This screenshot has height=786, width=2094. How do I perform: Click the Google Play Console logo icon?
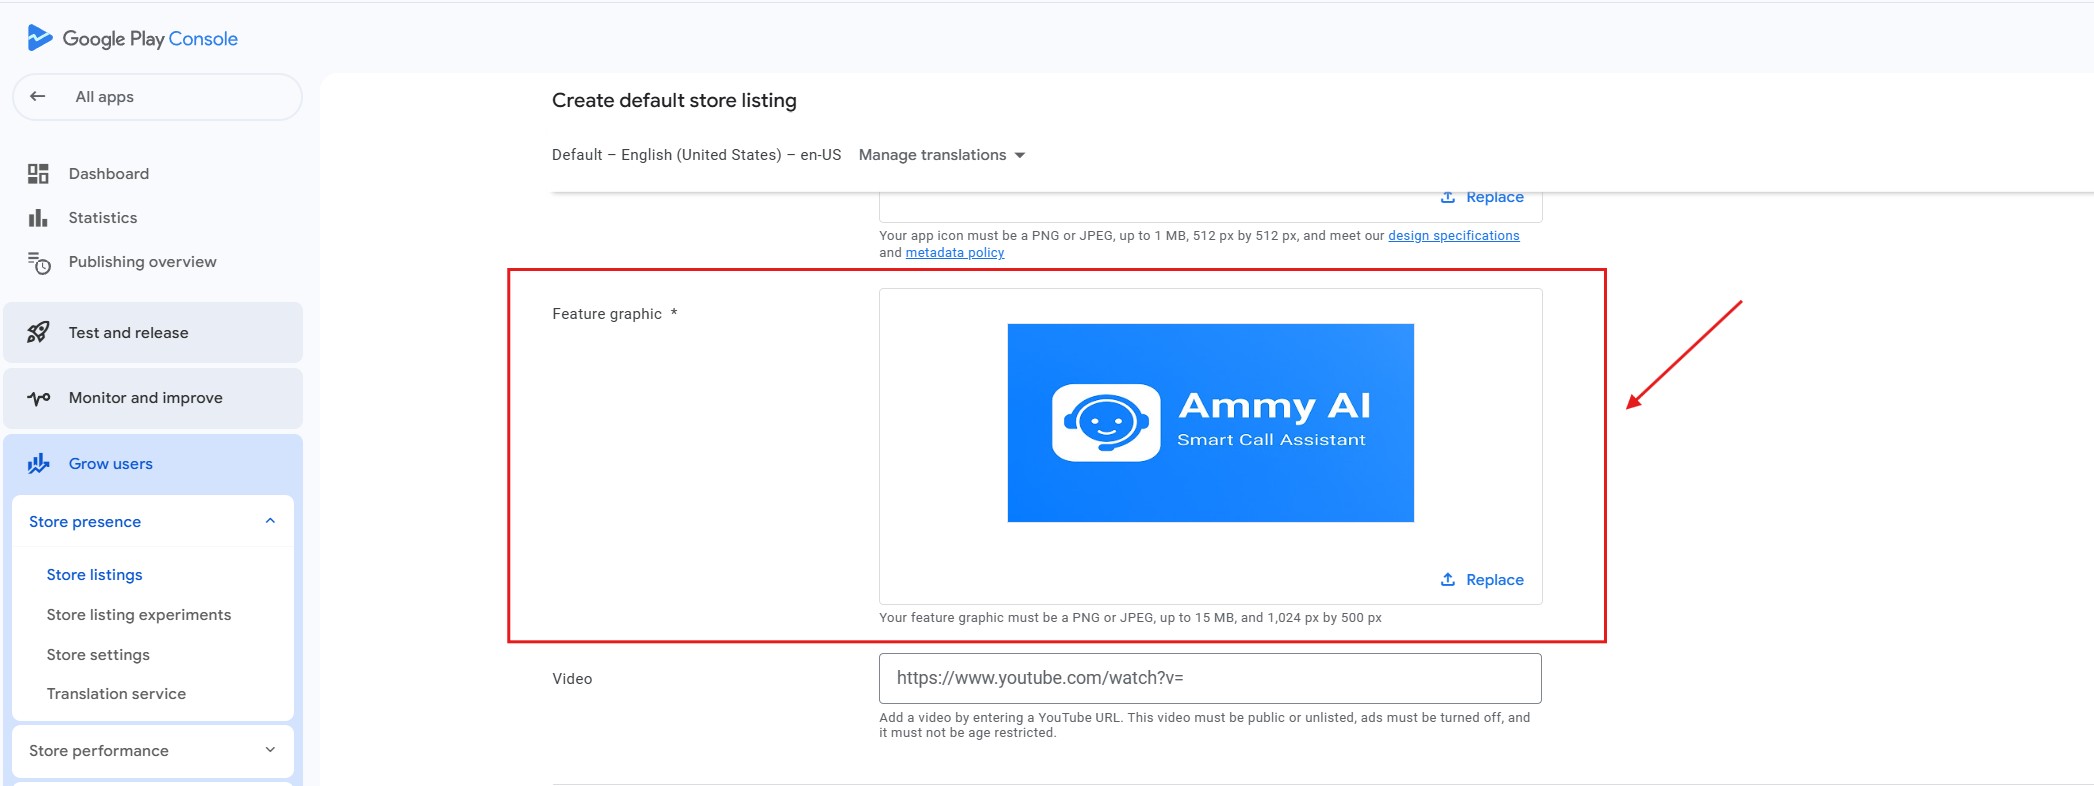coord(39,38)
